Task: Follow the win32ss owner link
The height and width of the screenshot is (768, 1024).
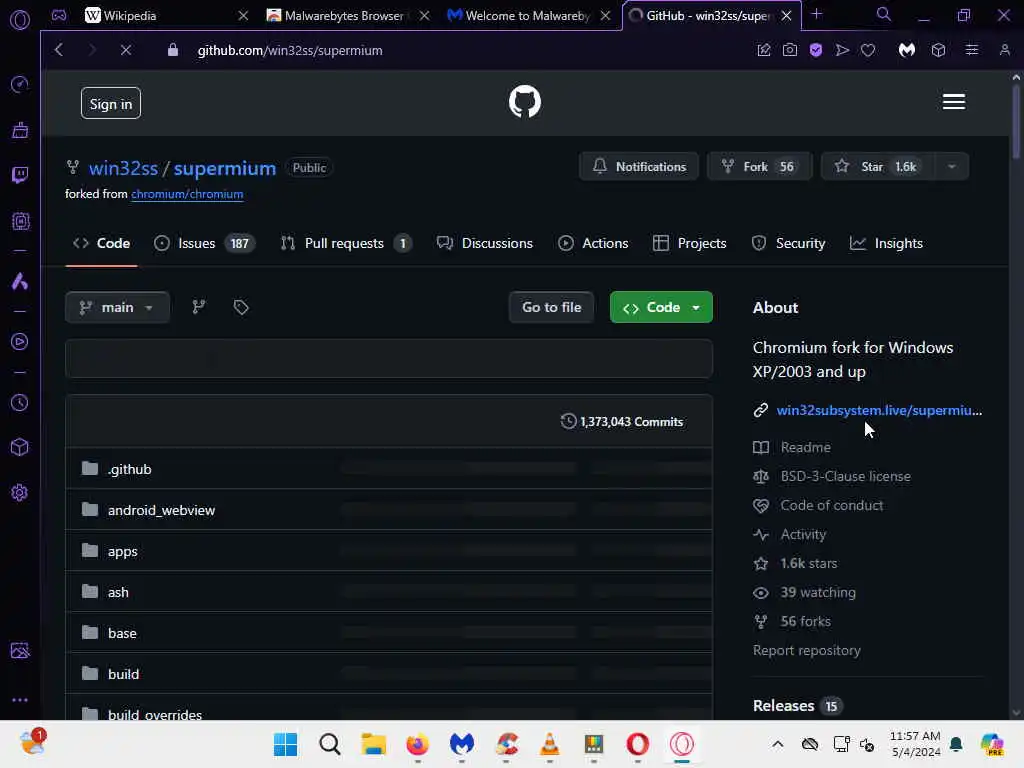Action: click(x=123, y=168)
